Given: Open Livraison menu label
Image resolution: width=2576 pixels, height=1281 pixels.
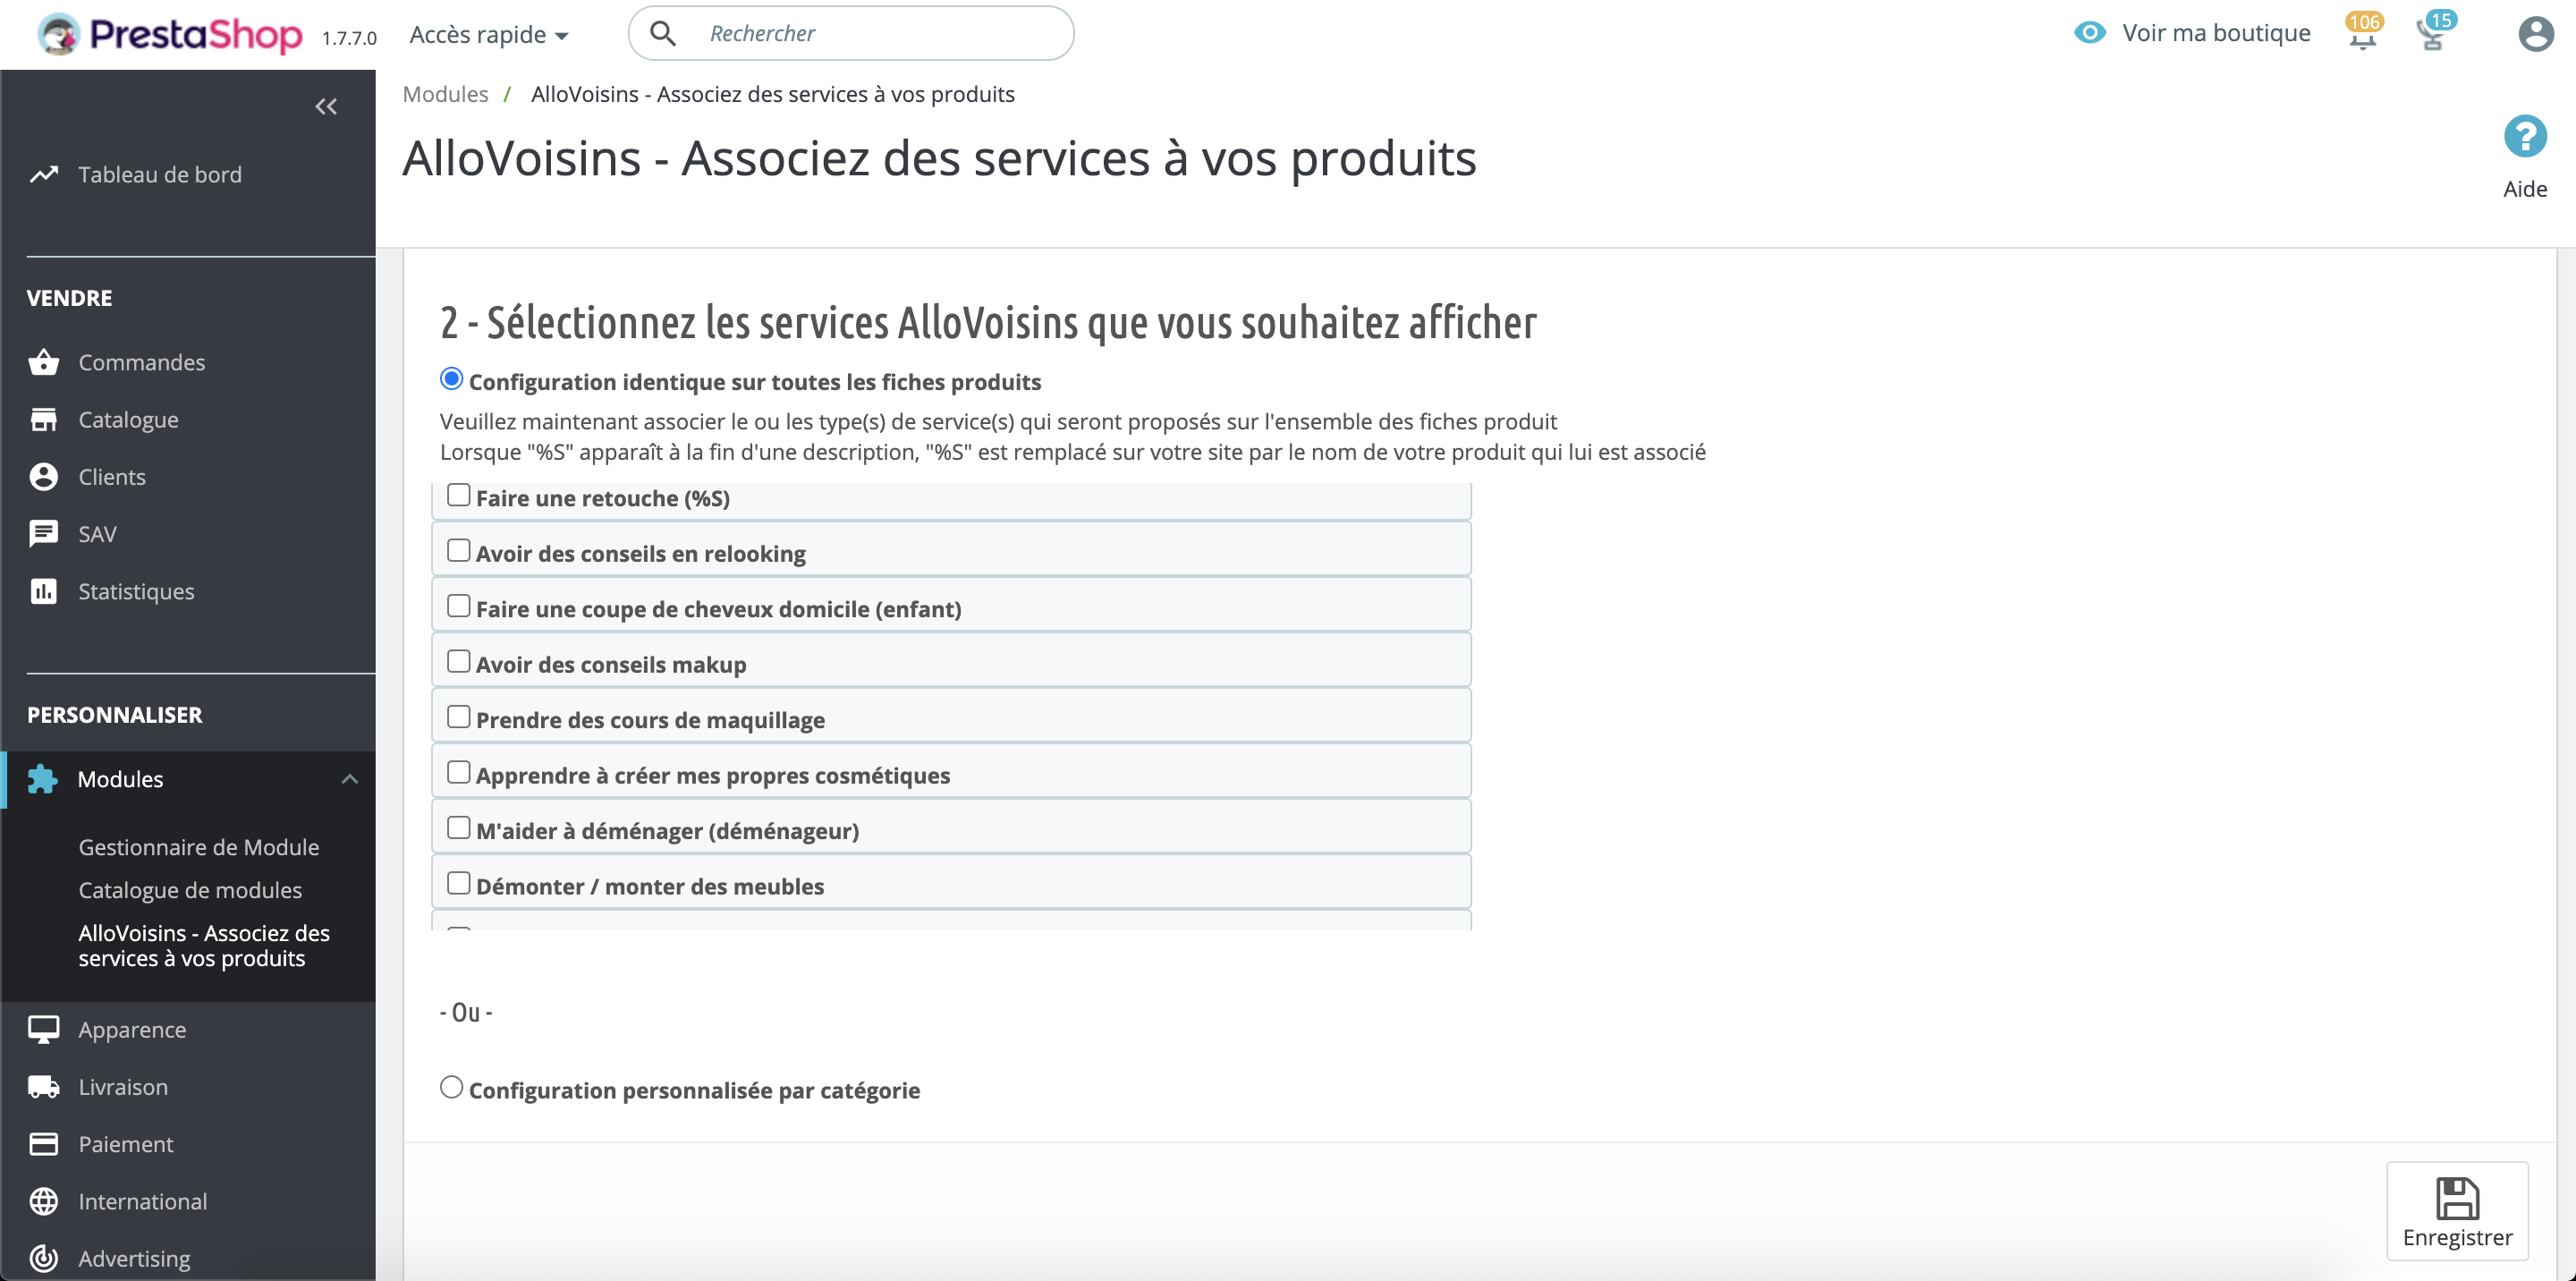Looking at the screenshot, I should 123,1087.
